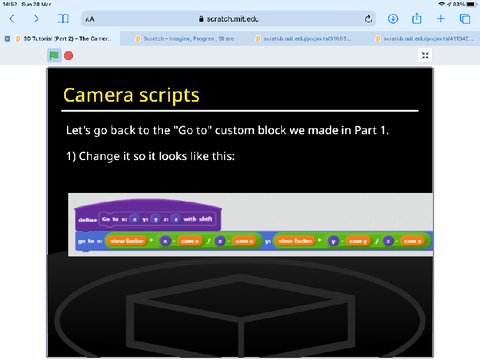Screen dimensions: 480x360
Task: Click the green flag to start project
Action: [54, 55]
